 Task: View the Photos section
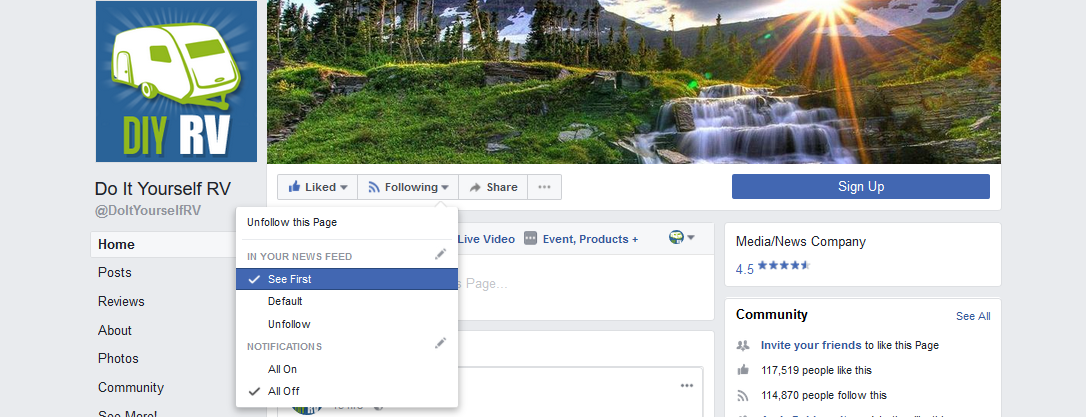pyautogui.click(x=118, y=358)
